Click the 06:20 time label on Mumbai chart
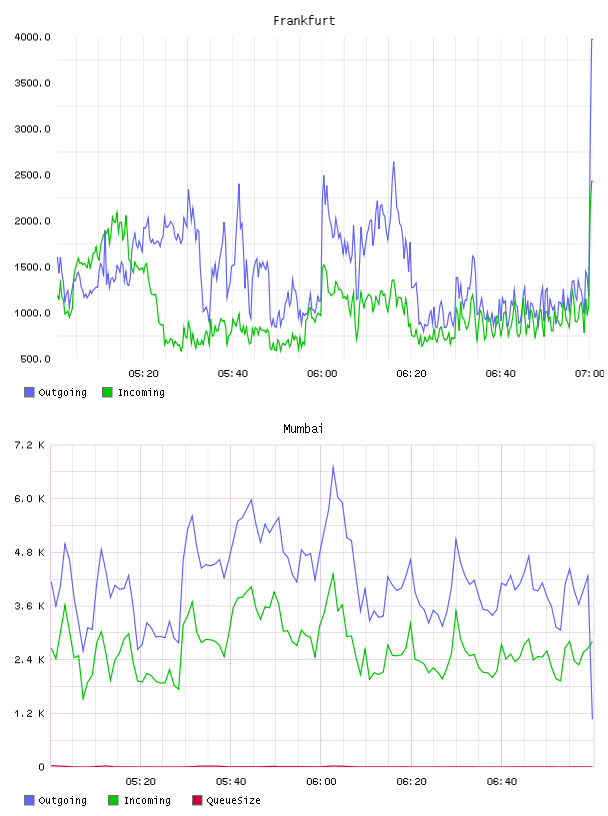608x816 pixels. (x=411, y=782)
